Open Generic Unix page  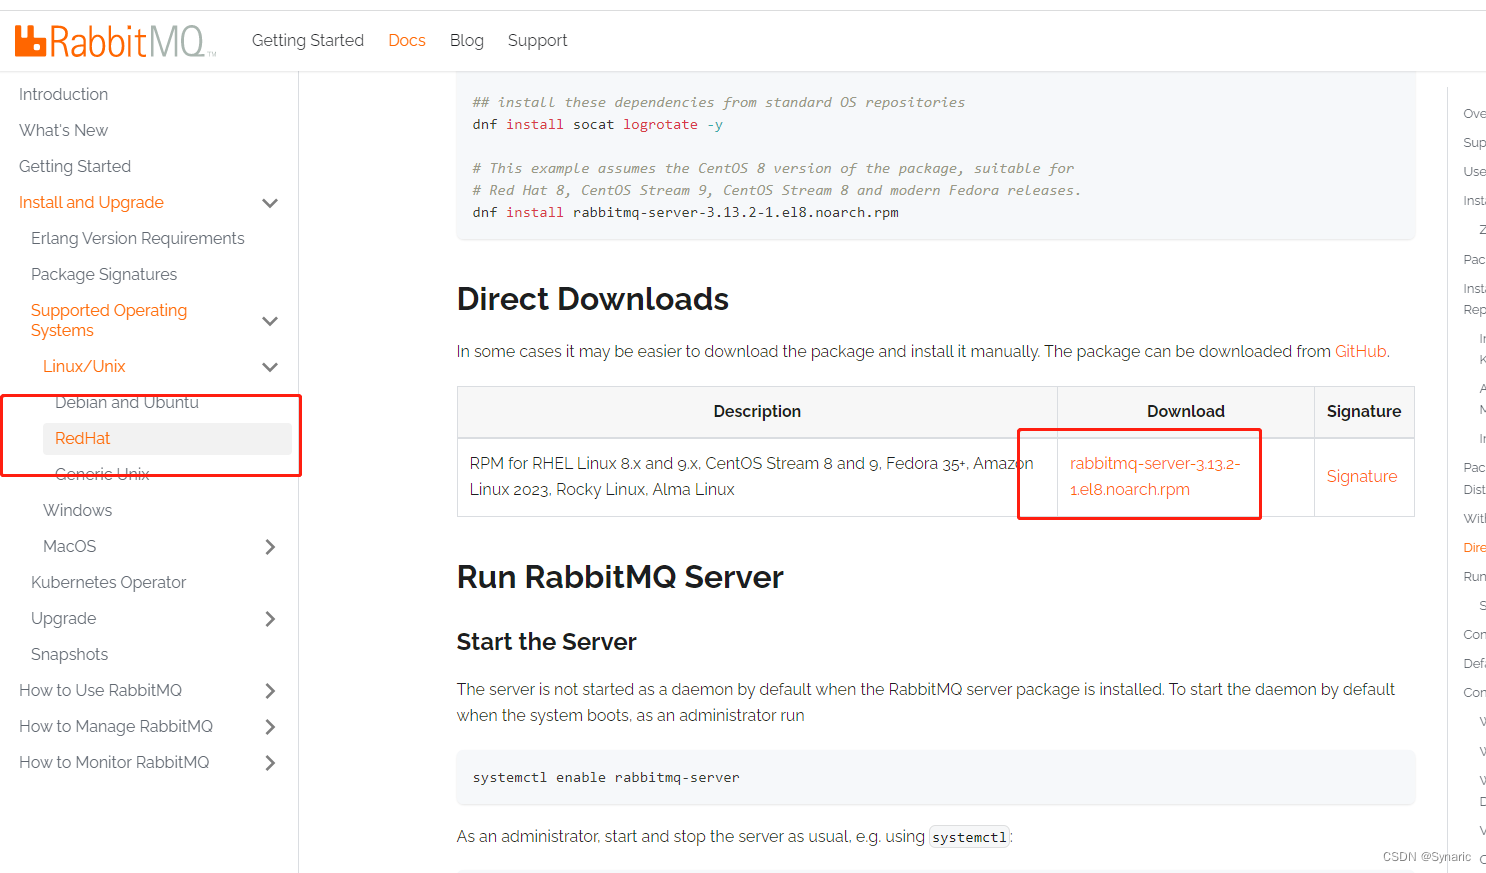102,474
